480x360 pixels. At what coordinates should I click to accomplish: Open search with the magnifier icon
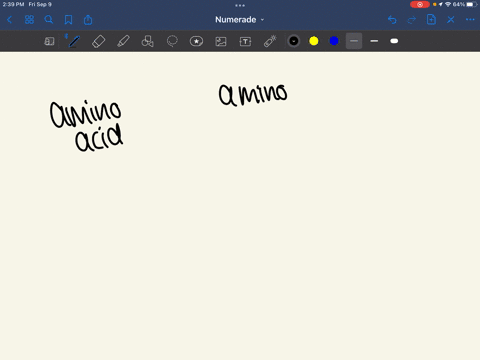click(x=49, y=20)
